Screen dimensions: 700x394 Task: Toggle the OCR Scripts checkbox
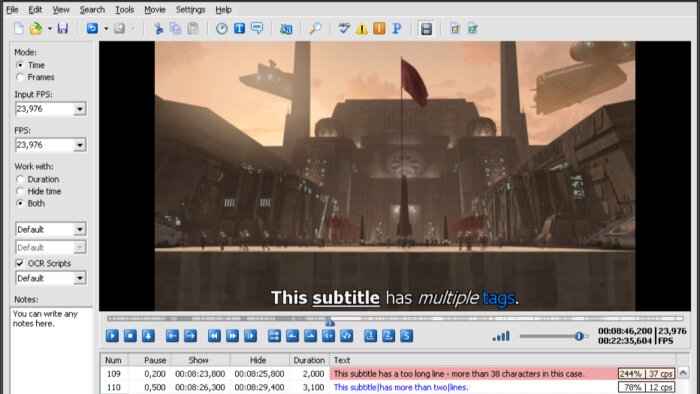pyautogui.click(x=20, y=263)
